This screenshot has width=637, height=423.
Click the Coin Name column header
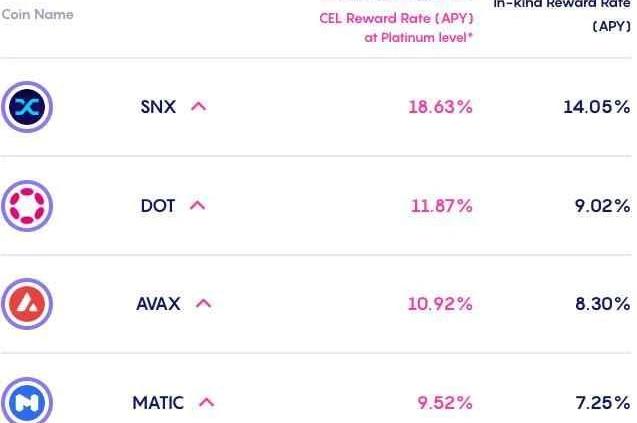[38, 15]
